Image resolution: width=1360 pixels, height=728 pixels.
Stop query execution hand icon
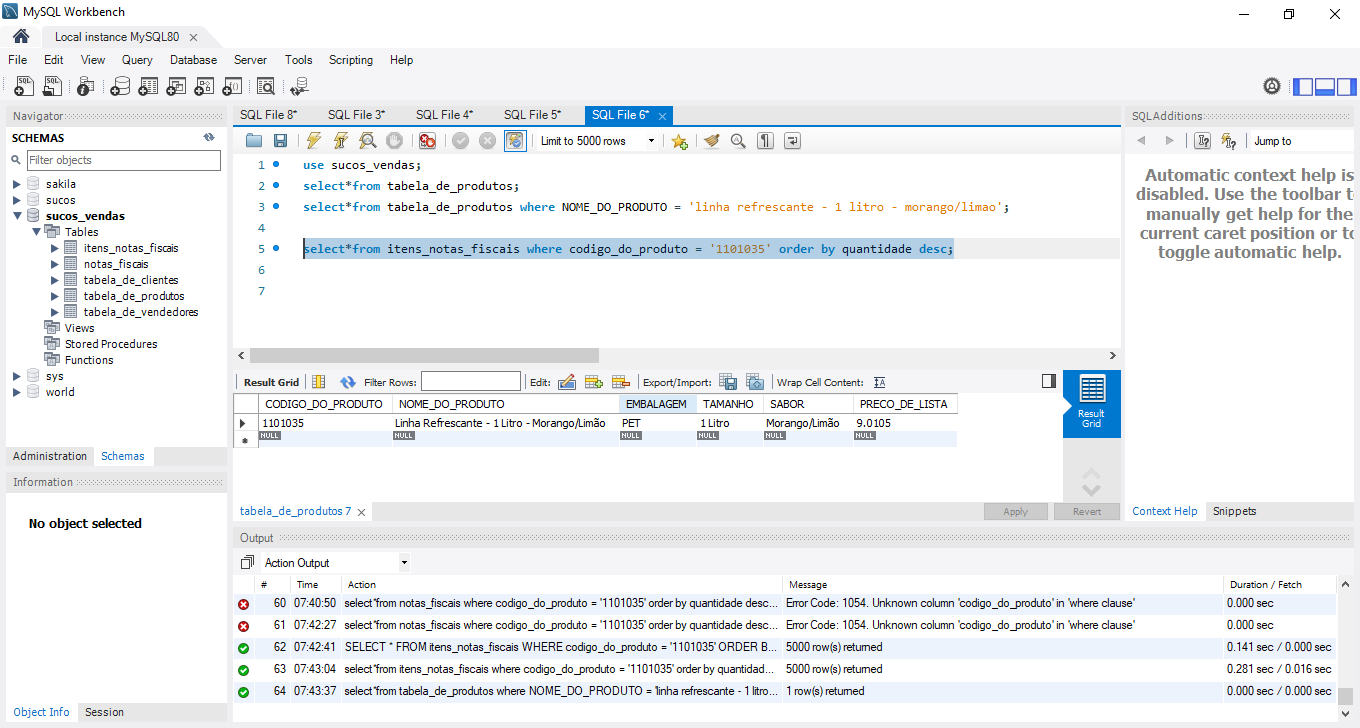pyautogui.click(x=394, y=141)
